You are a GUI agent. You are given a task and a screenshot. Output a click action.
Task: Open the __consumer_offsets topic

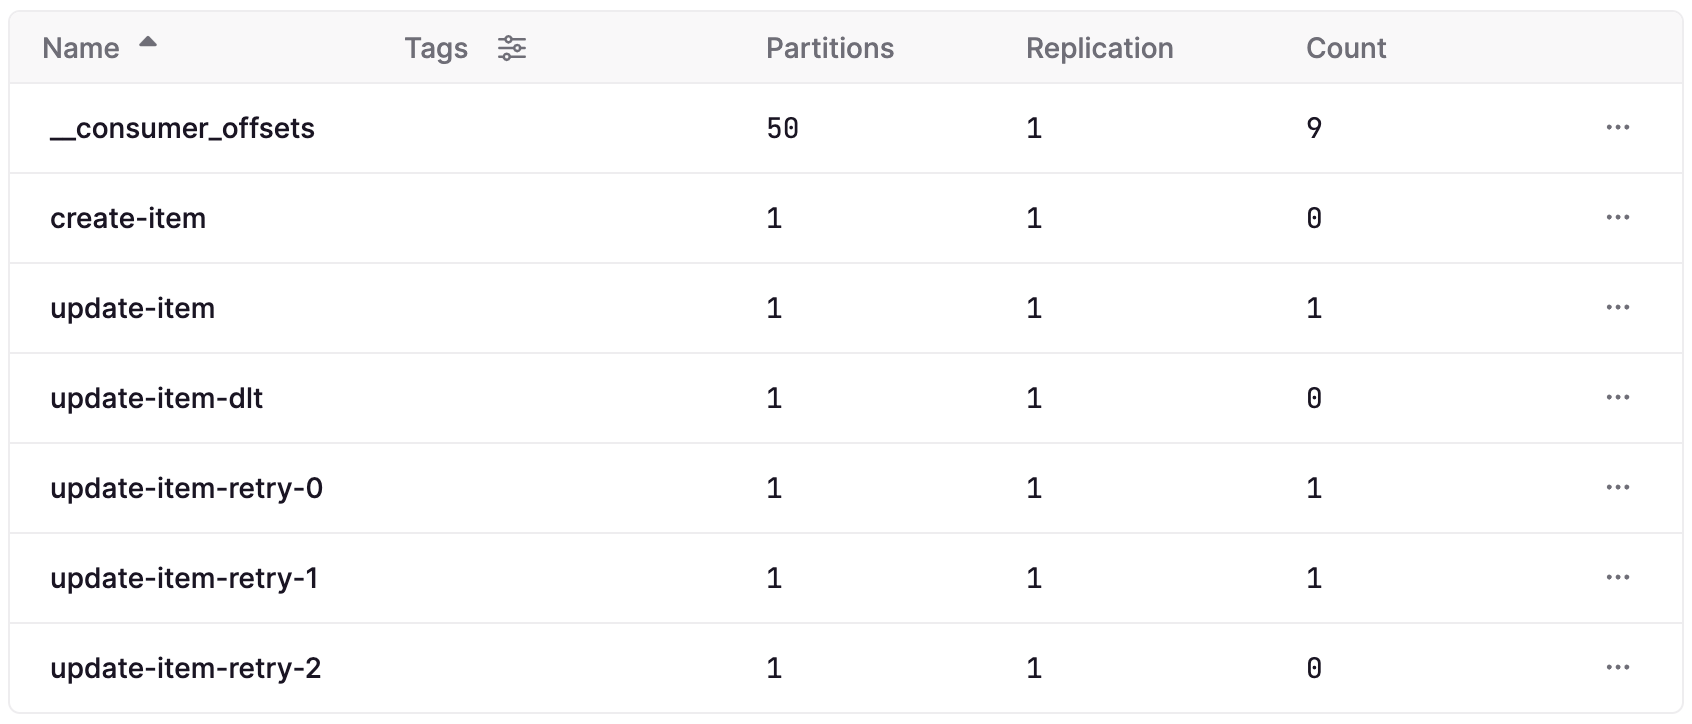(x=182, y=128)
